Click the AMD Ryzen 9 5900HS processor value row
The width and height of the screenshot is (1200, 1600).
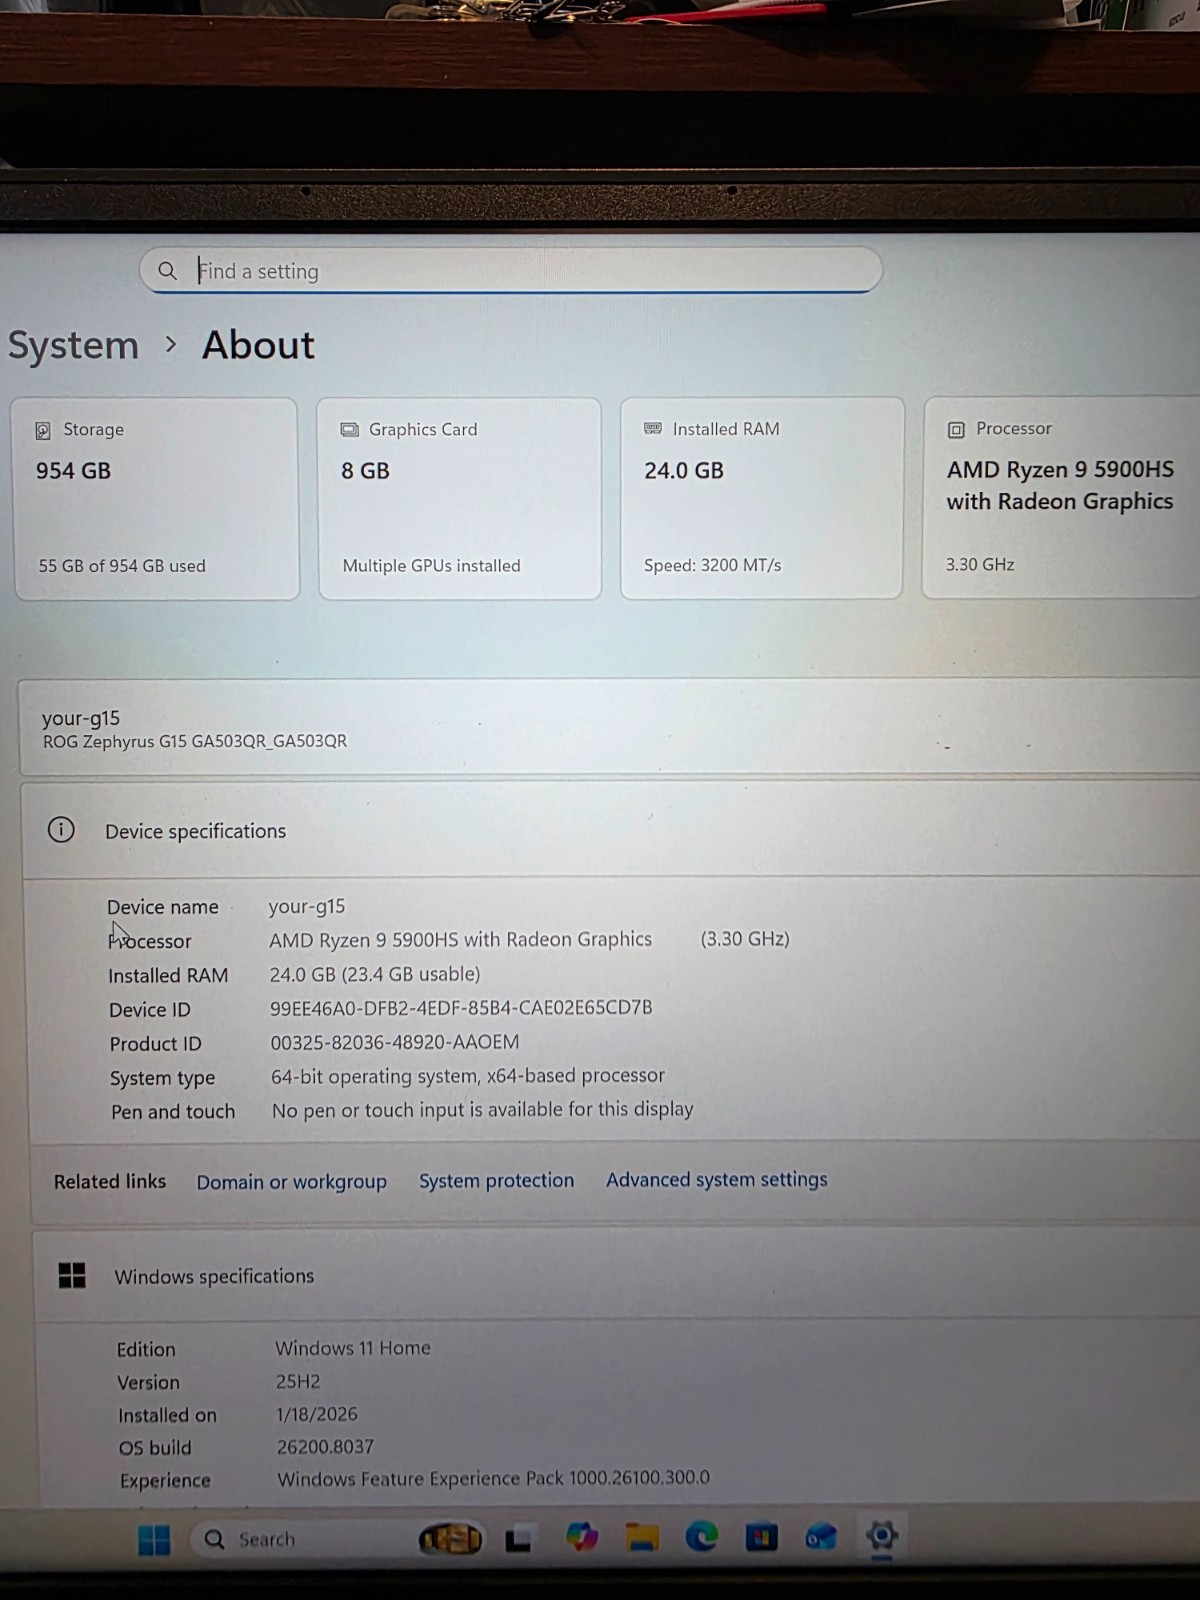tap(460, 940)
